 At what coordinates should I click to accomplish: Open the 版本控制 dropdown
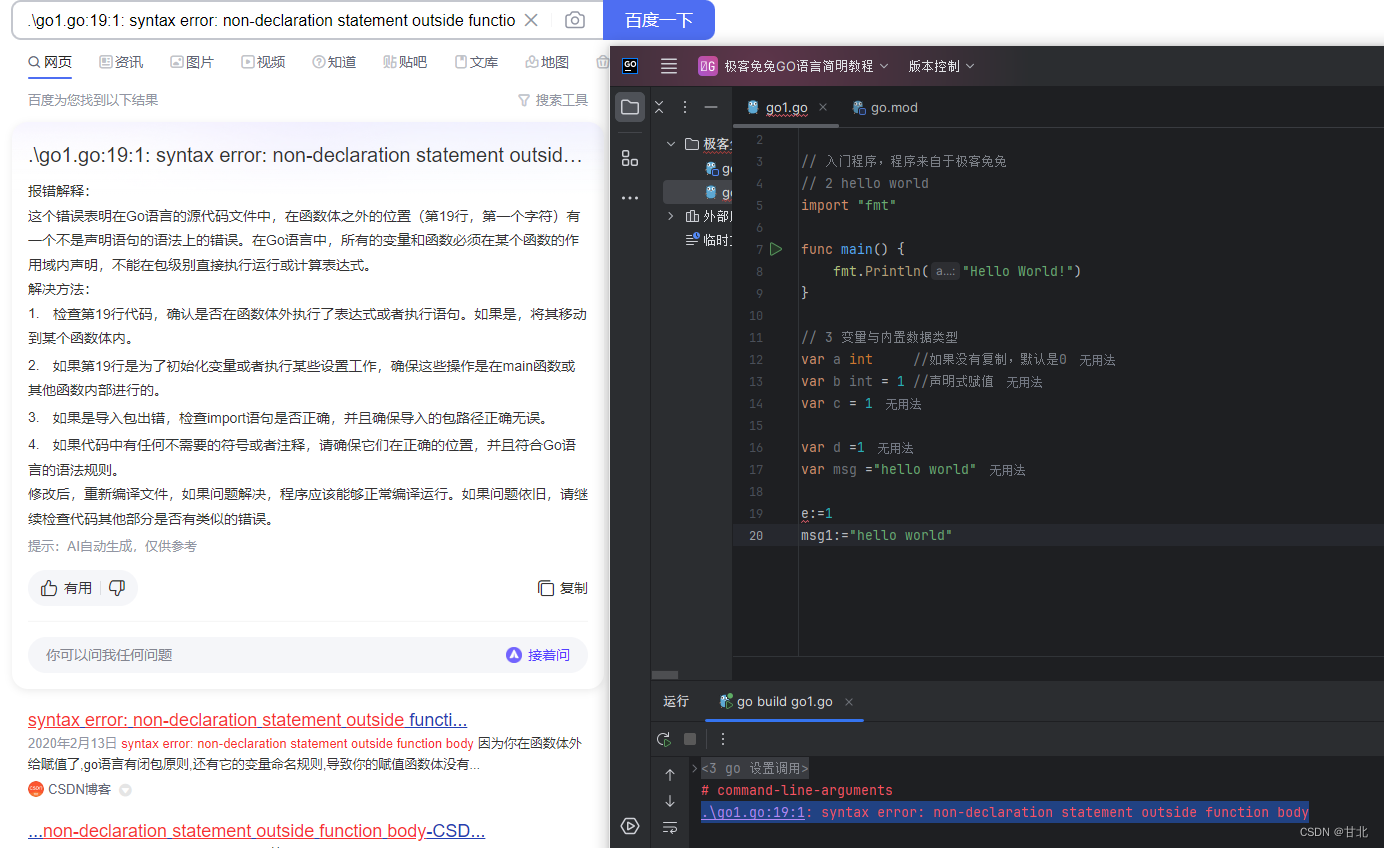(x=941, y=66)
